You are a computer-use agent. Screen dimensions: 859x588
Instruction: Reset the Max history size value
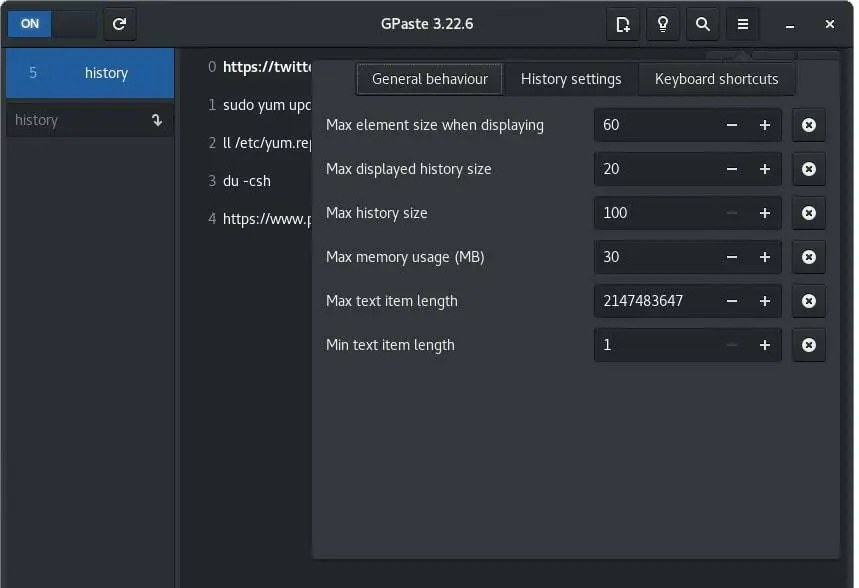(809, 213)
